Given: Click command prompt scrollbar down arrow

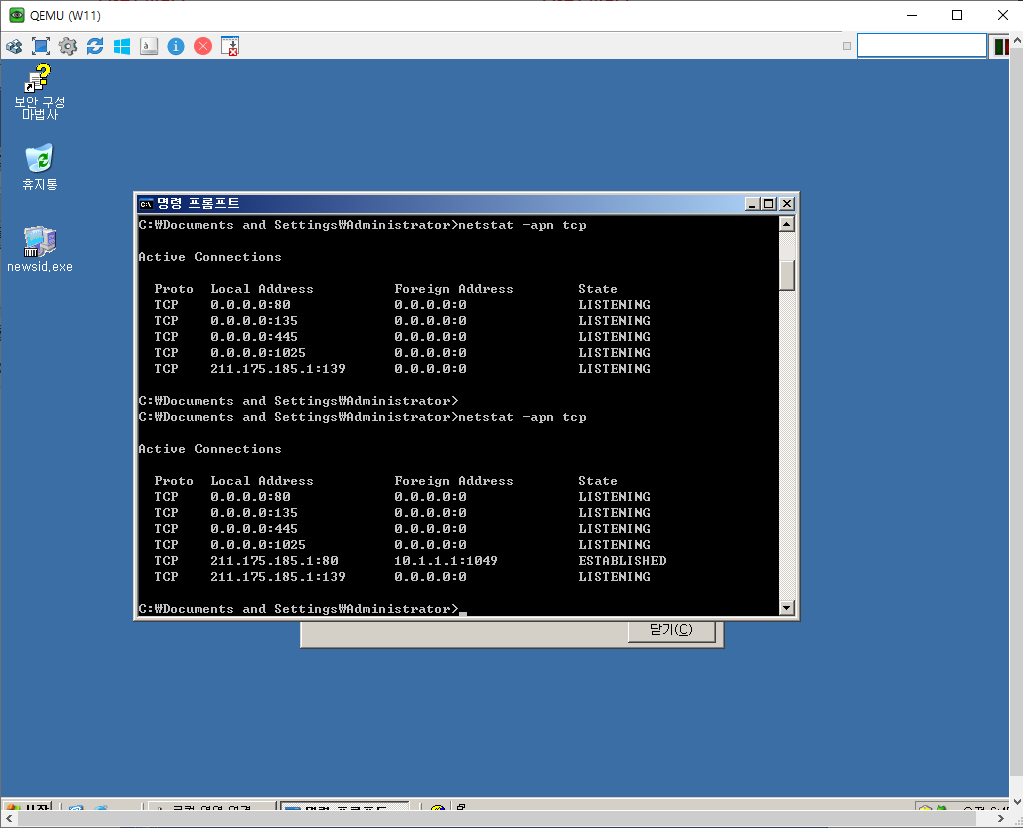Looking at the screenshot, I should click(787, 607).
